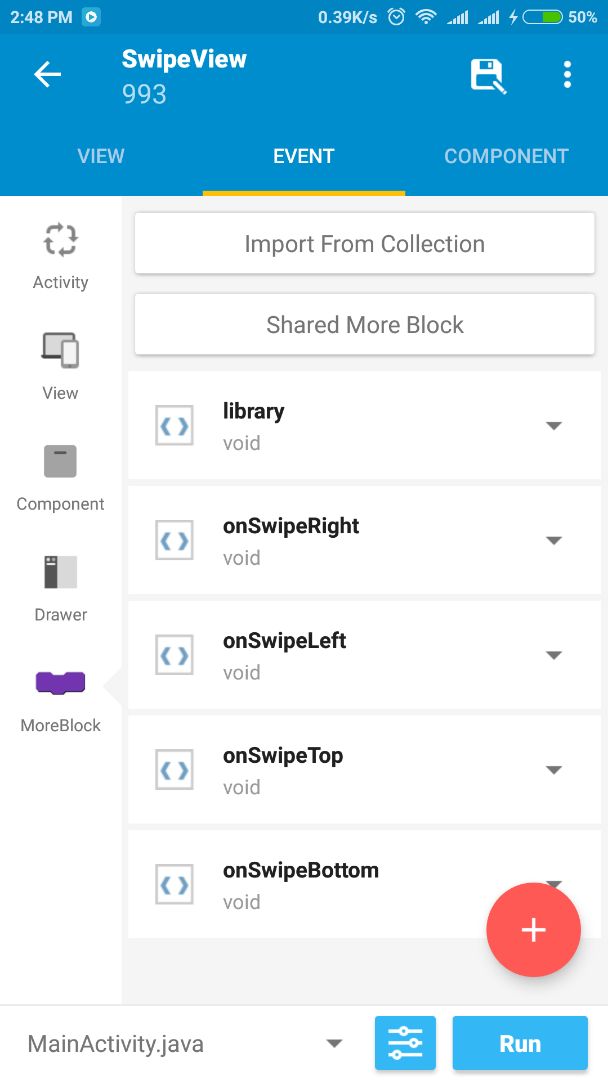This screenshot has height=1080, width=608.
Task: Open the save project icon
Action: [x=488, y=76]
